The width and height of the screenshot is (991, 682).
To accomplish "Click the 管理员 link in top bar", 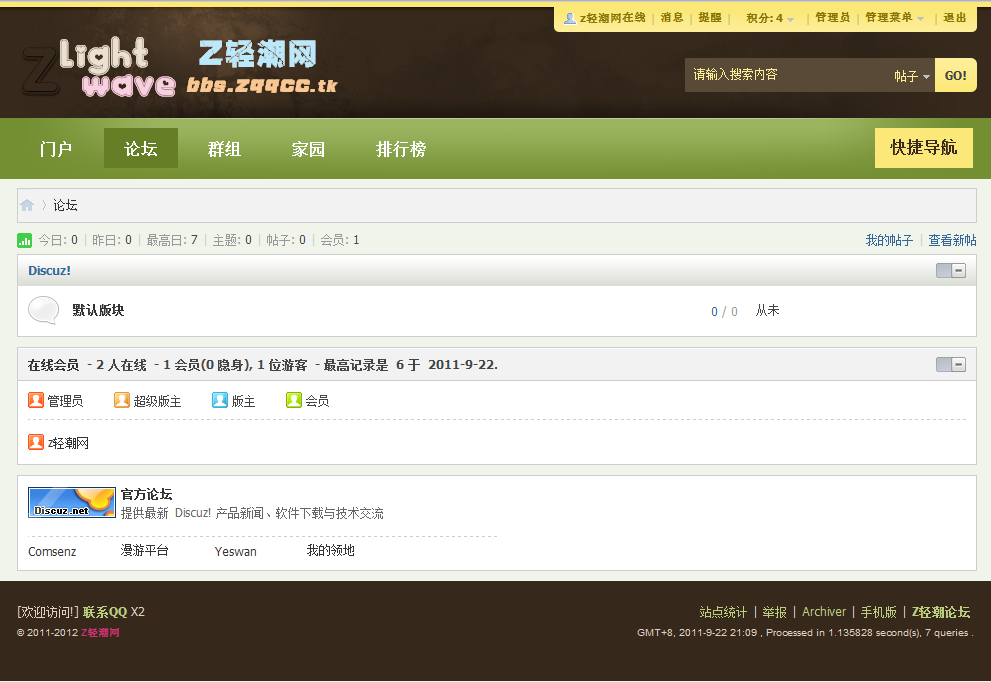I will pyautogui.click(x=832, y=18).
